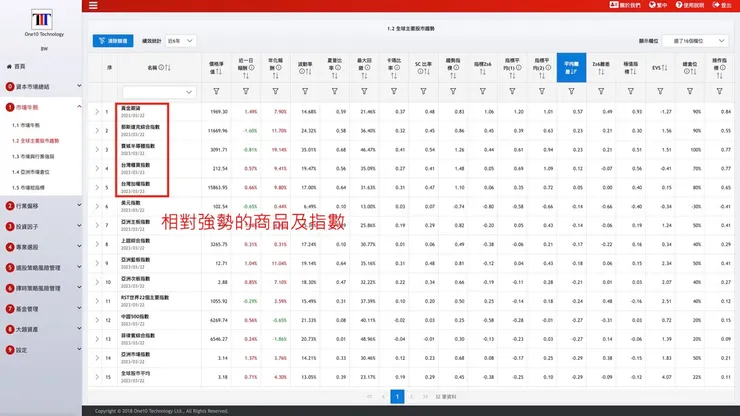Click the 1969.30 price cell
The height and width of the screenshot is (416, 740).
[218, 112]
